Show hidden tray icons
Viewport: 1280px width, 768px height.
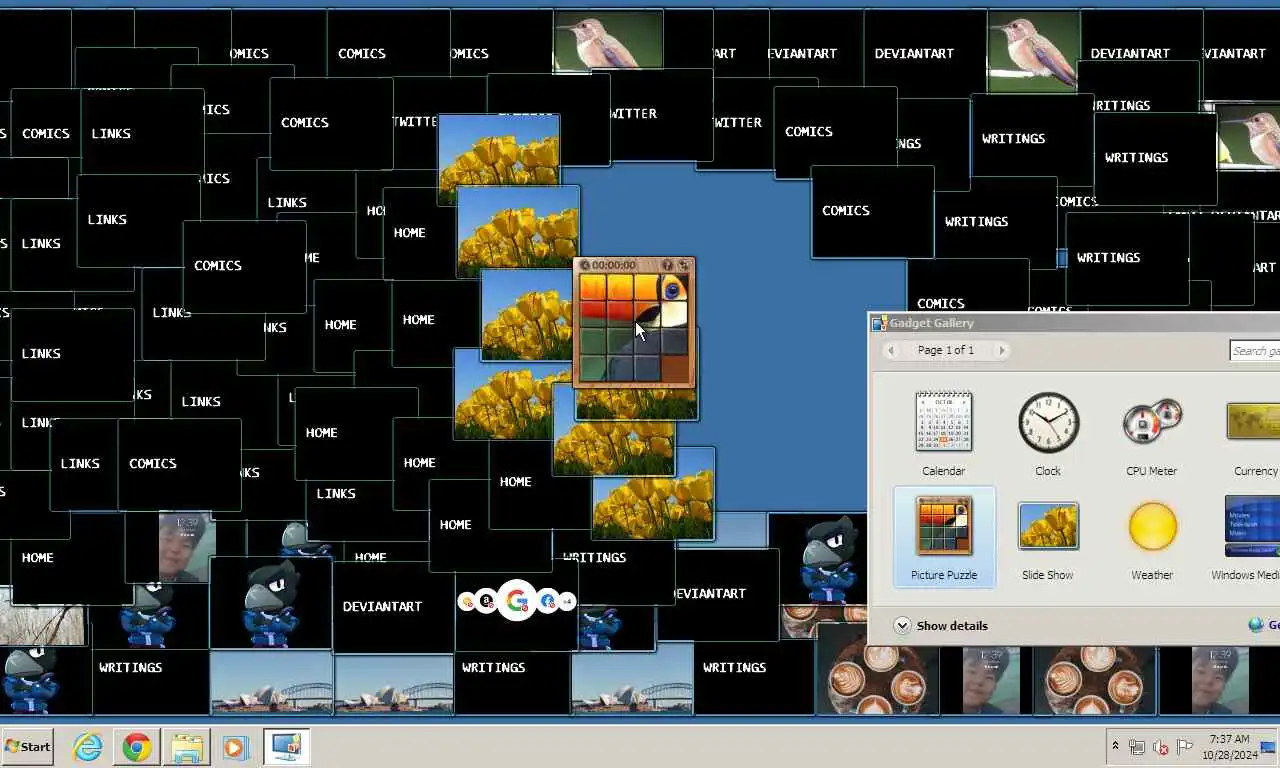tap(1115, 746)
